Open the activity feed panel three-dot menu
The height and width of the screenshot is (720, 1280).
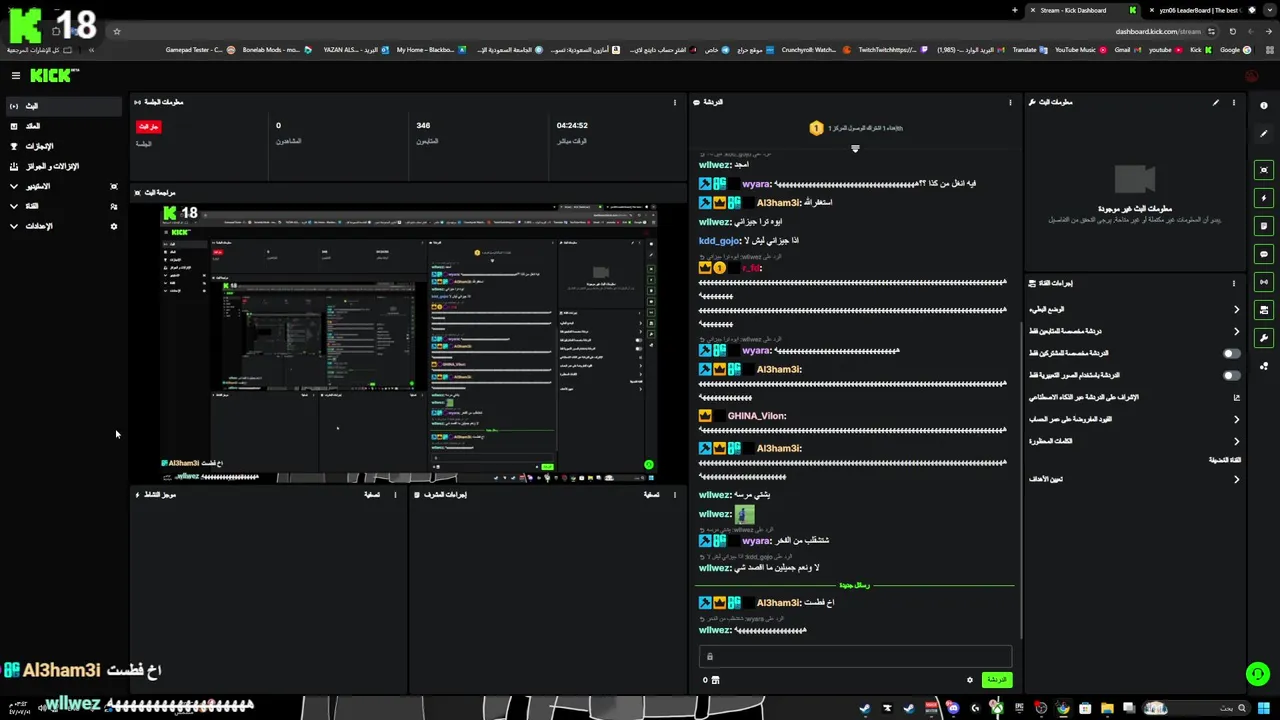coord(395,494)
